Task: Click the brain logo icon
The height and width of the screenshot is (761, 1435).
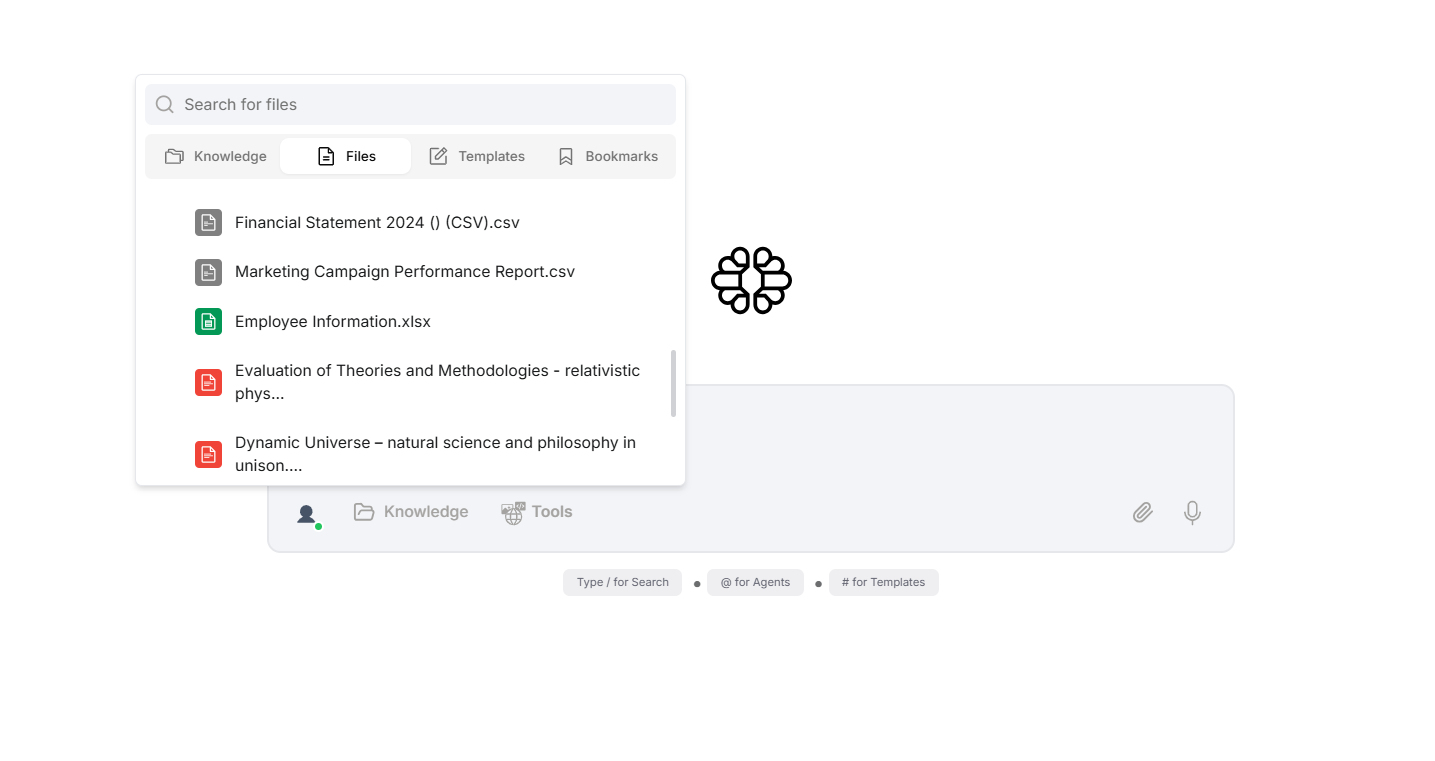Action: [751, 280]
